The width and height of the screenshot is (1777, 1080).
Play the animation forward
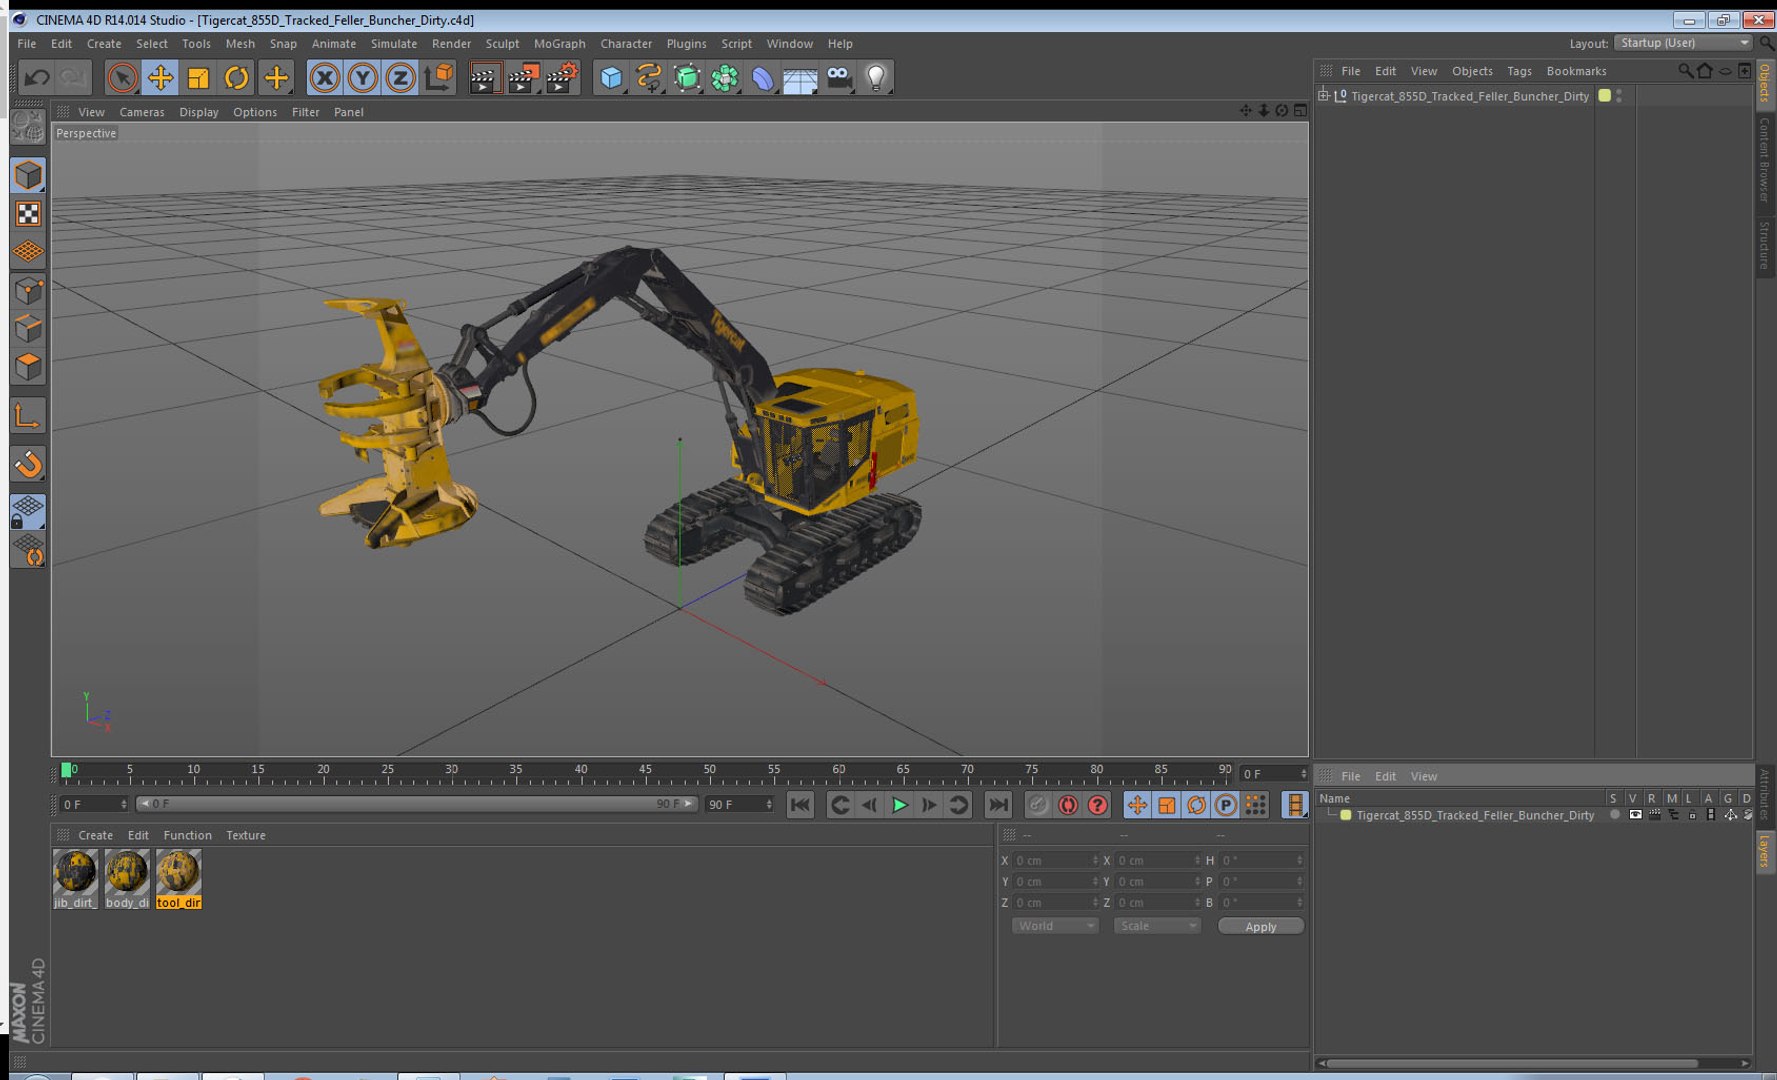899,805
